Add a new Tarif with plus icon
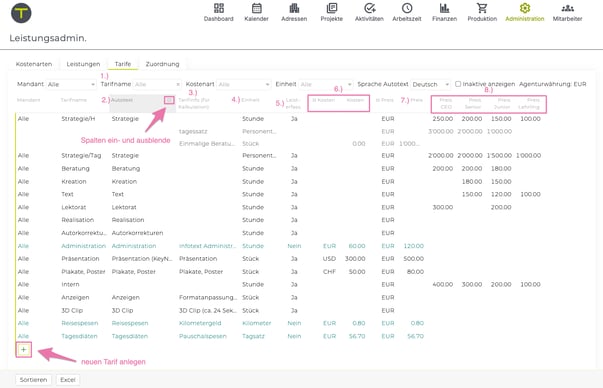Screen dimensions: 603x388 coord(23,350)
